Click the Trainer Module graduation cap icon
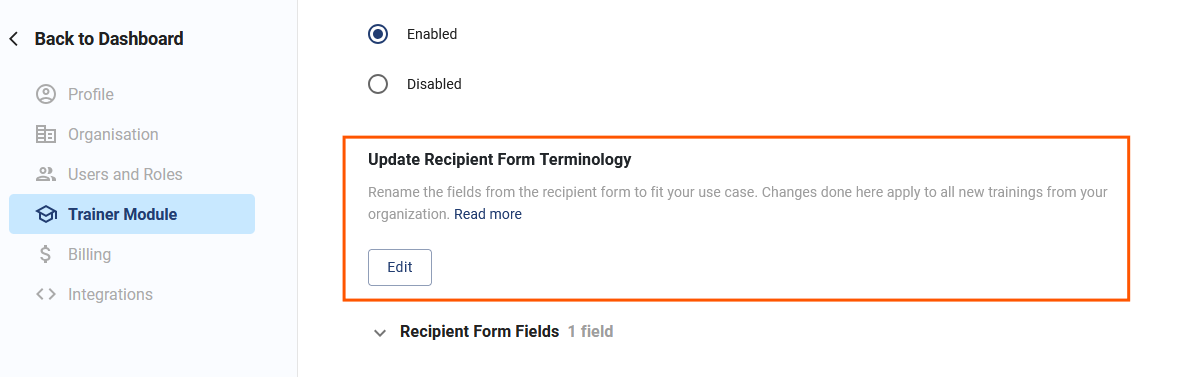1179x377 pixels. pyautogui.click(x=46, y=214)
